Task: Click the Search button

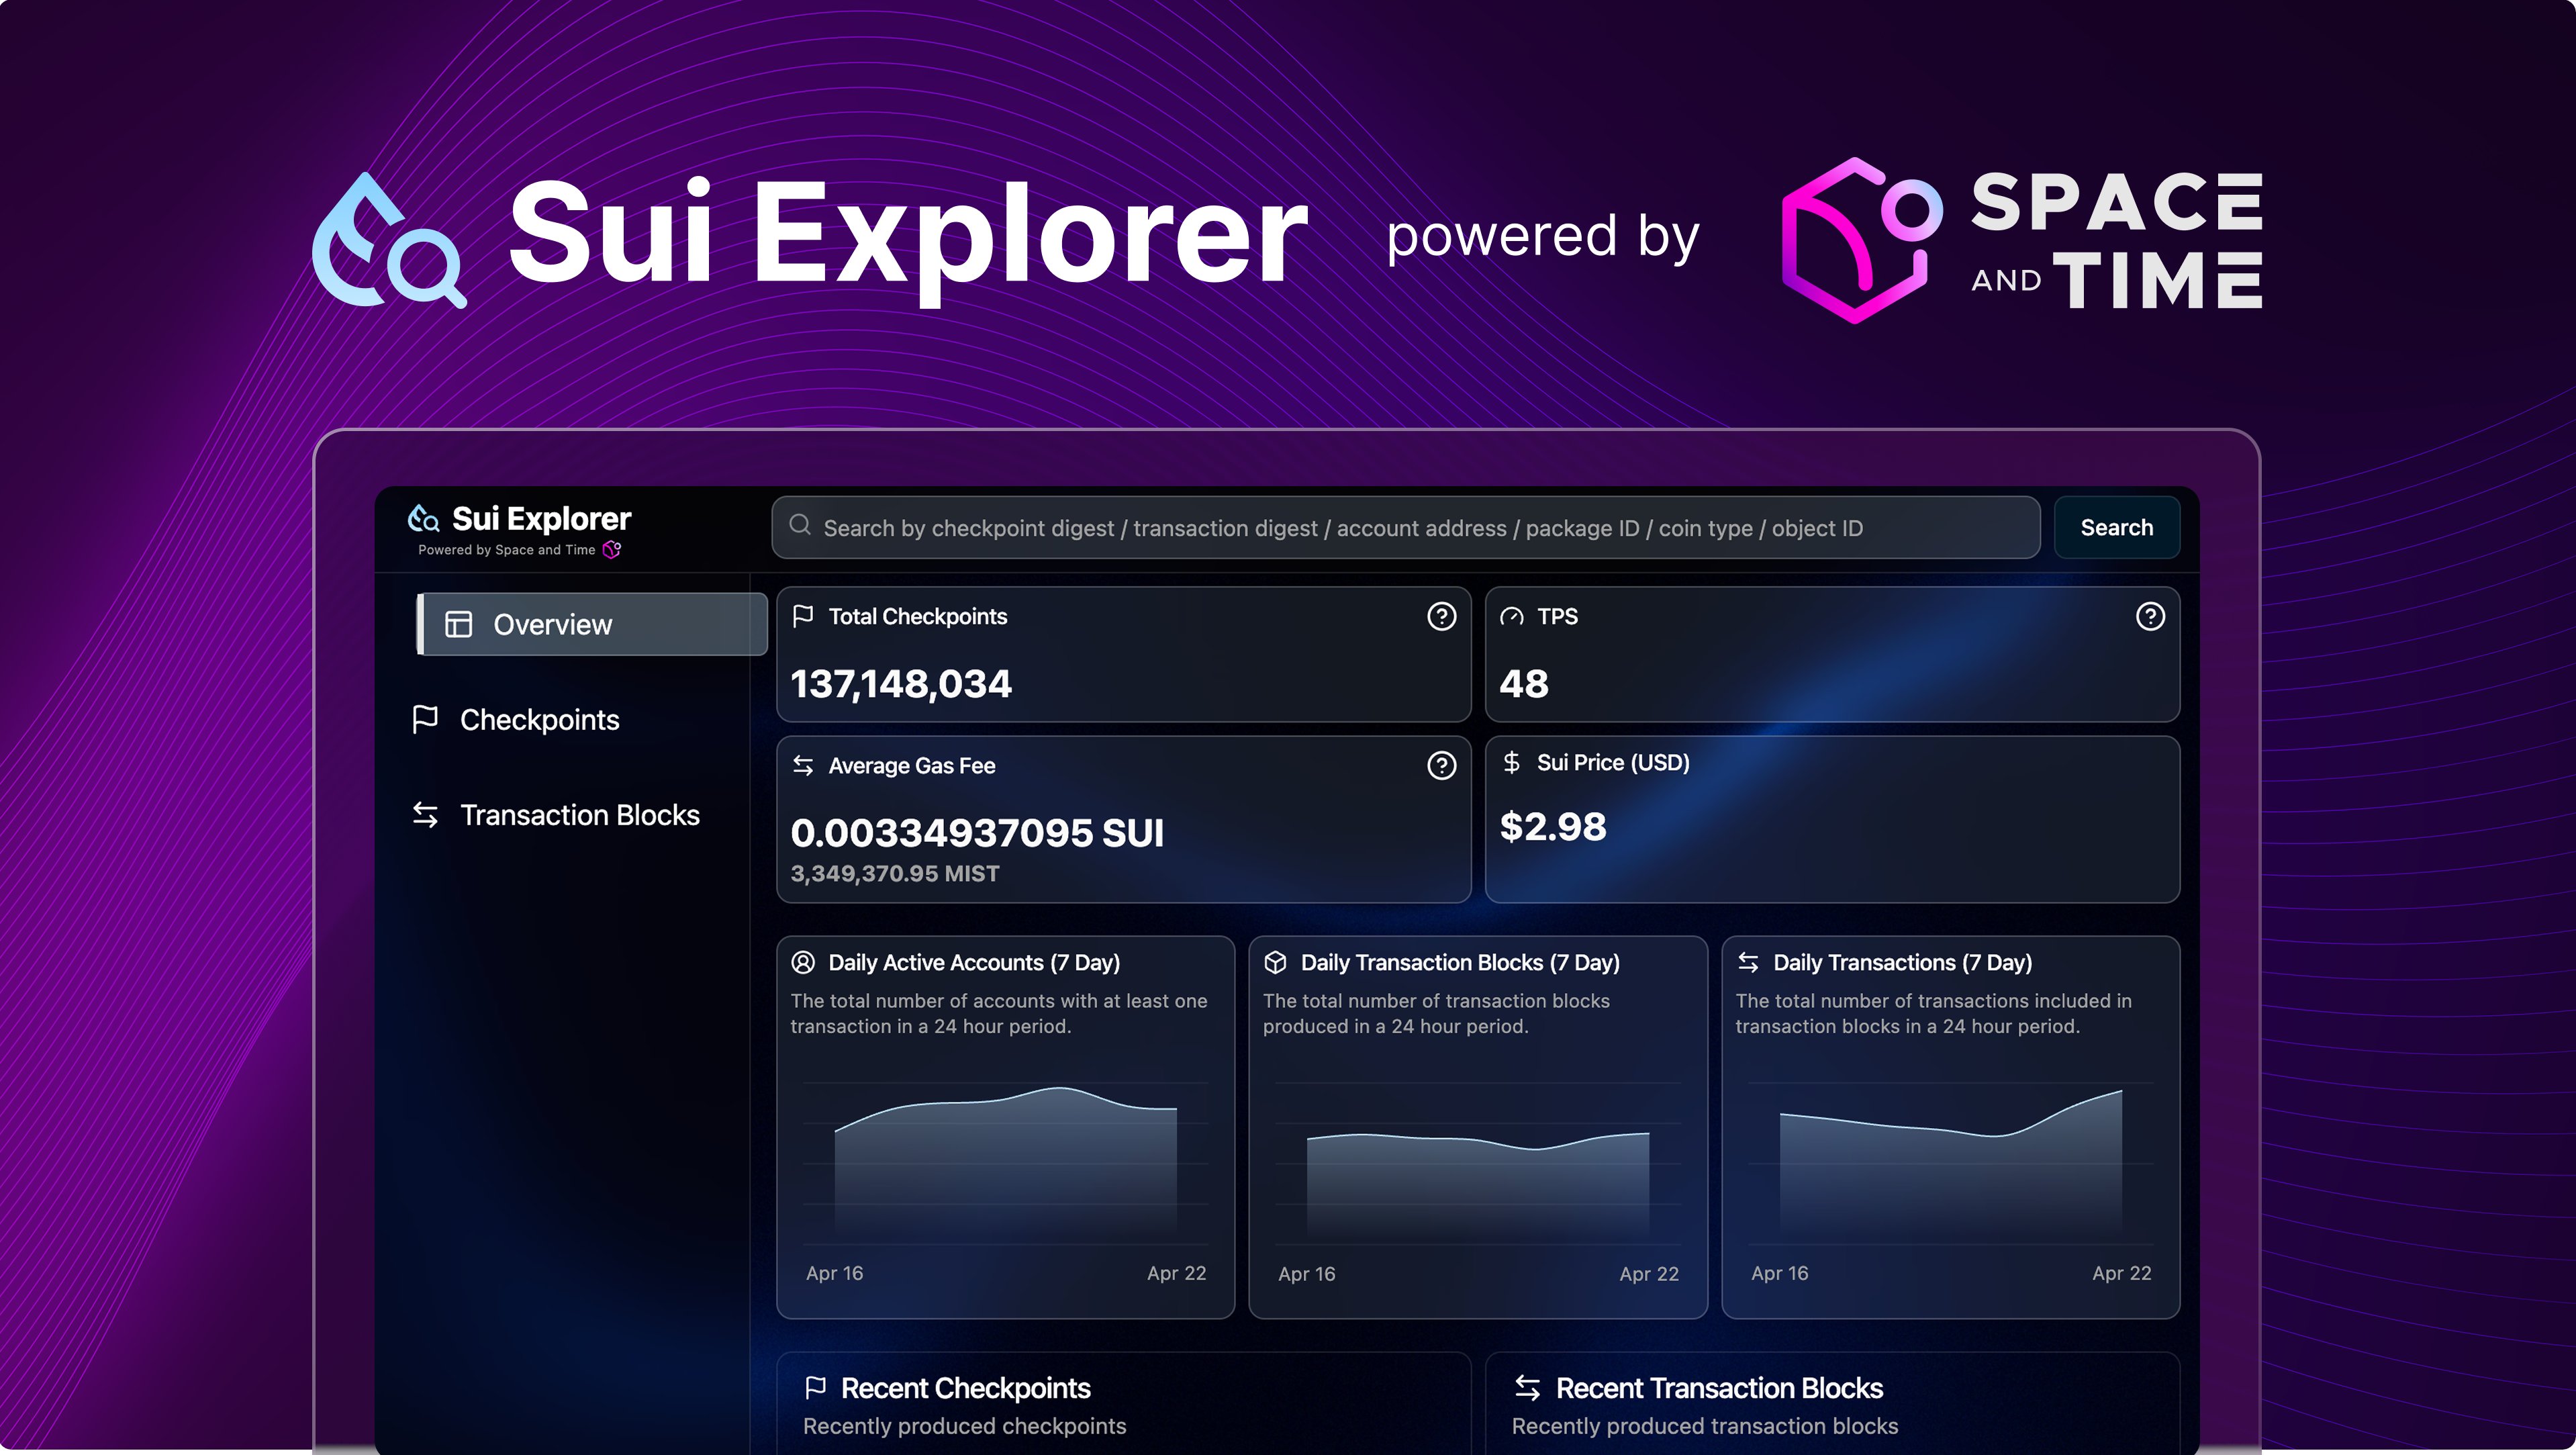Action: (2116, 527)
